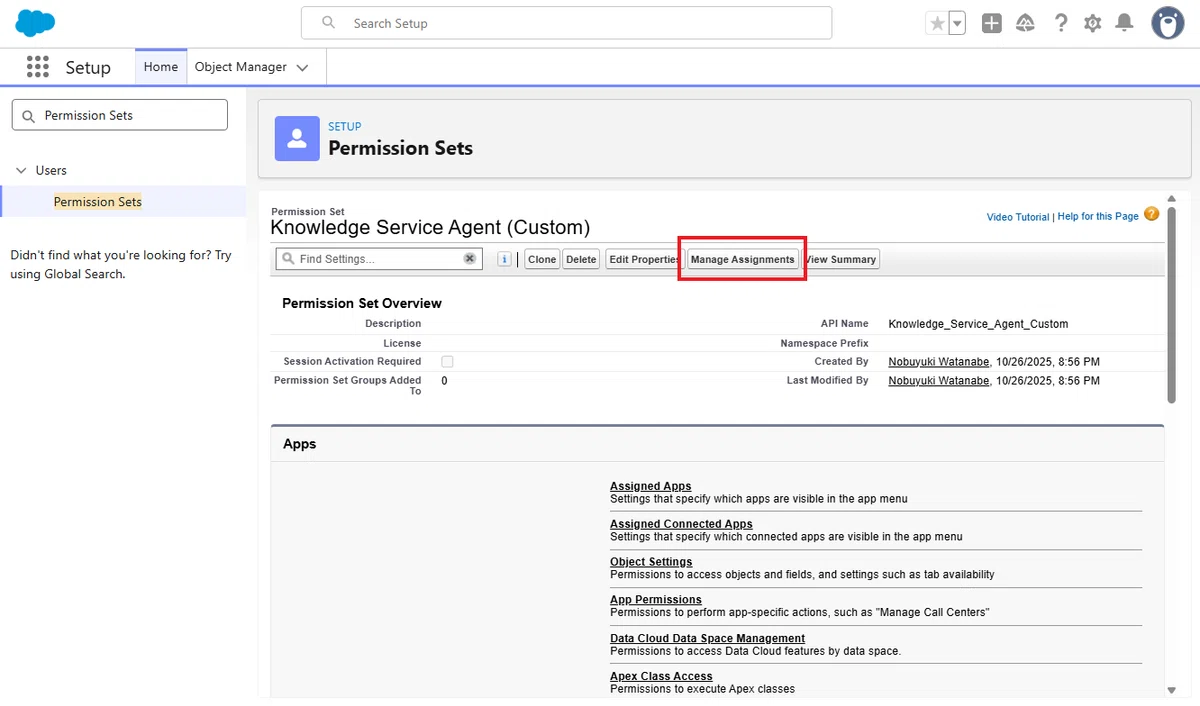Click the Salesforce cloud logo
1200x706 pixels.
click(35, 22)
